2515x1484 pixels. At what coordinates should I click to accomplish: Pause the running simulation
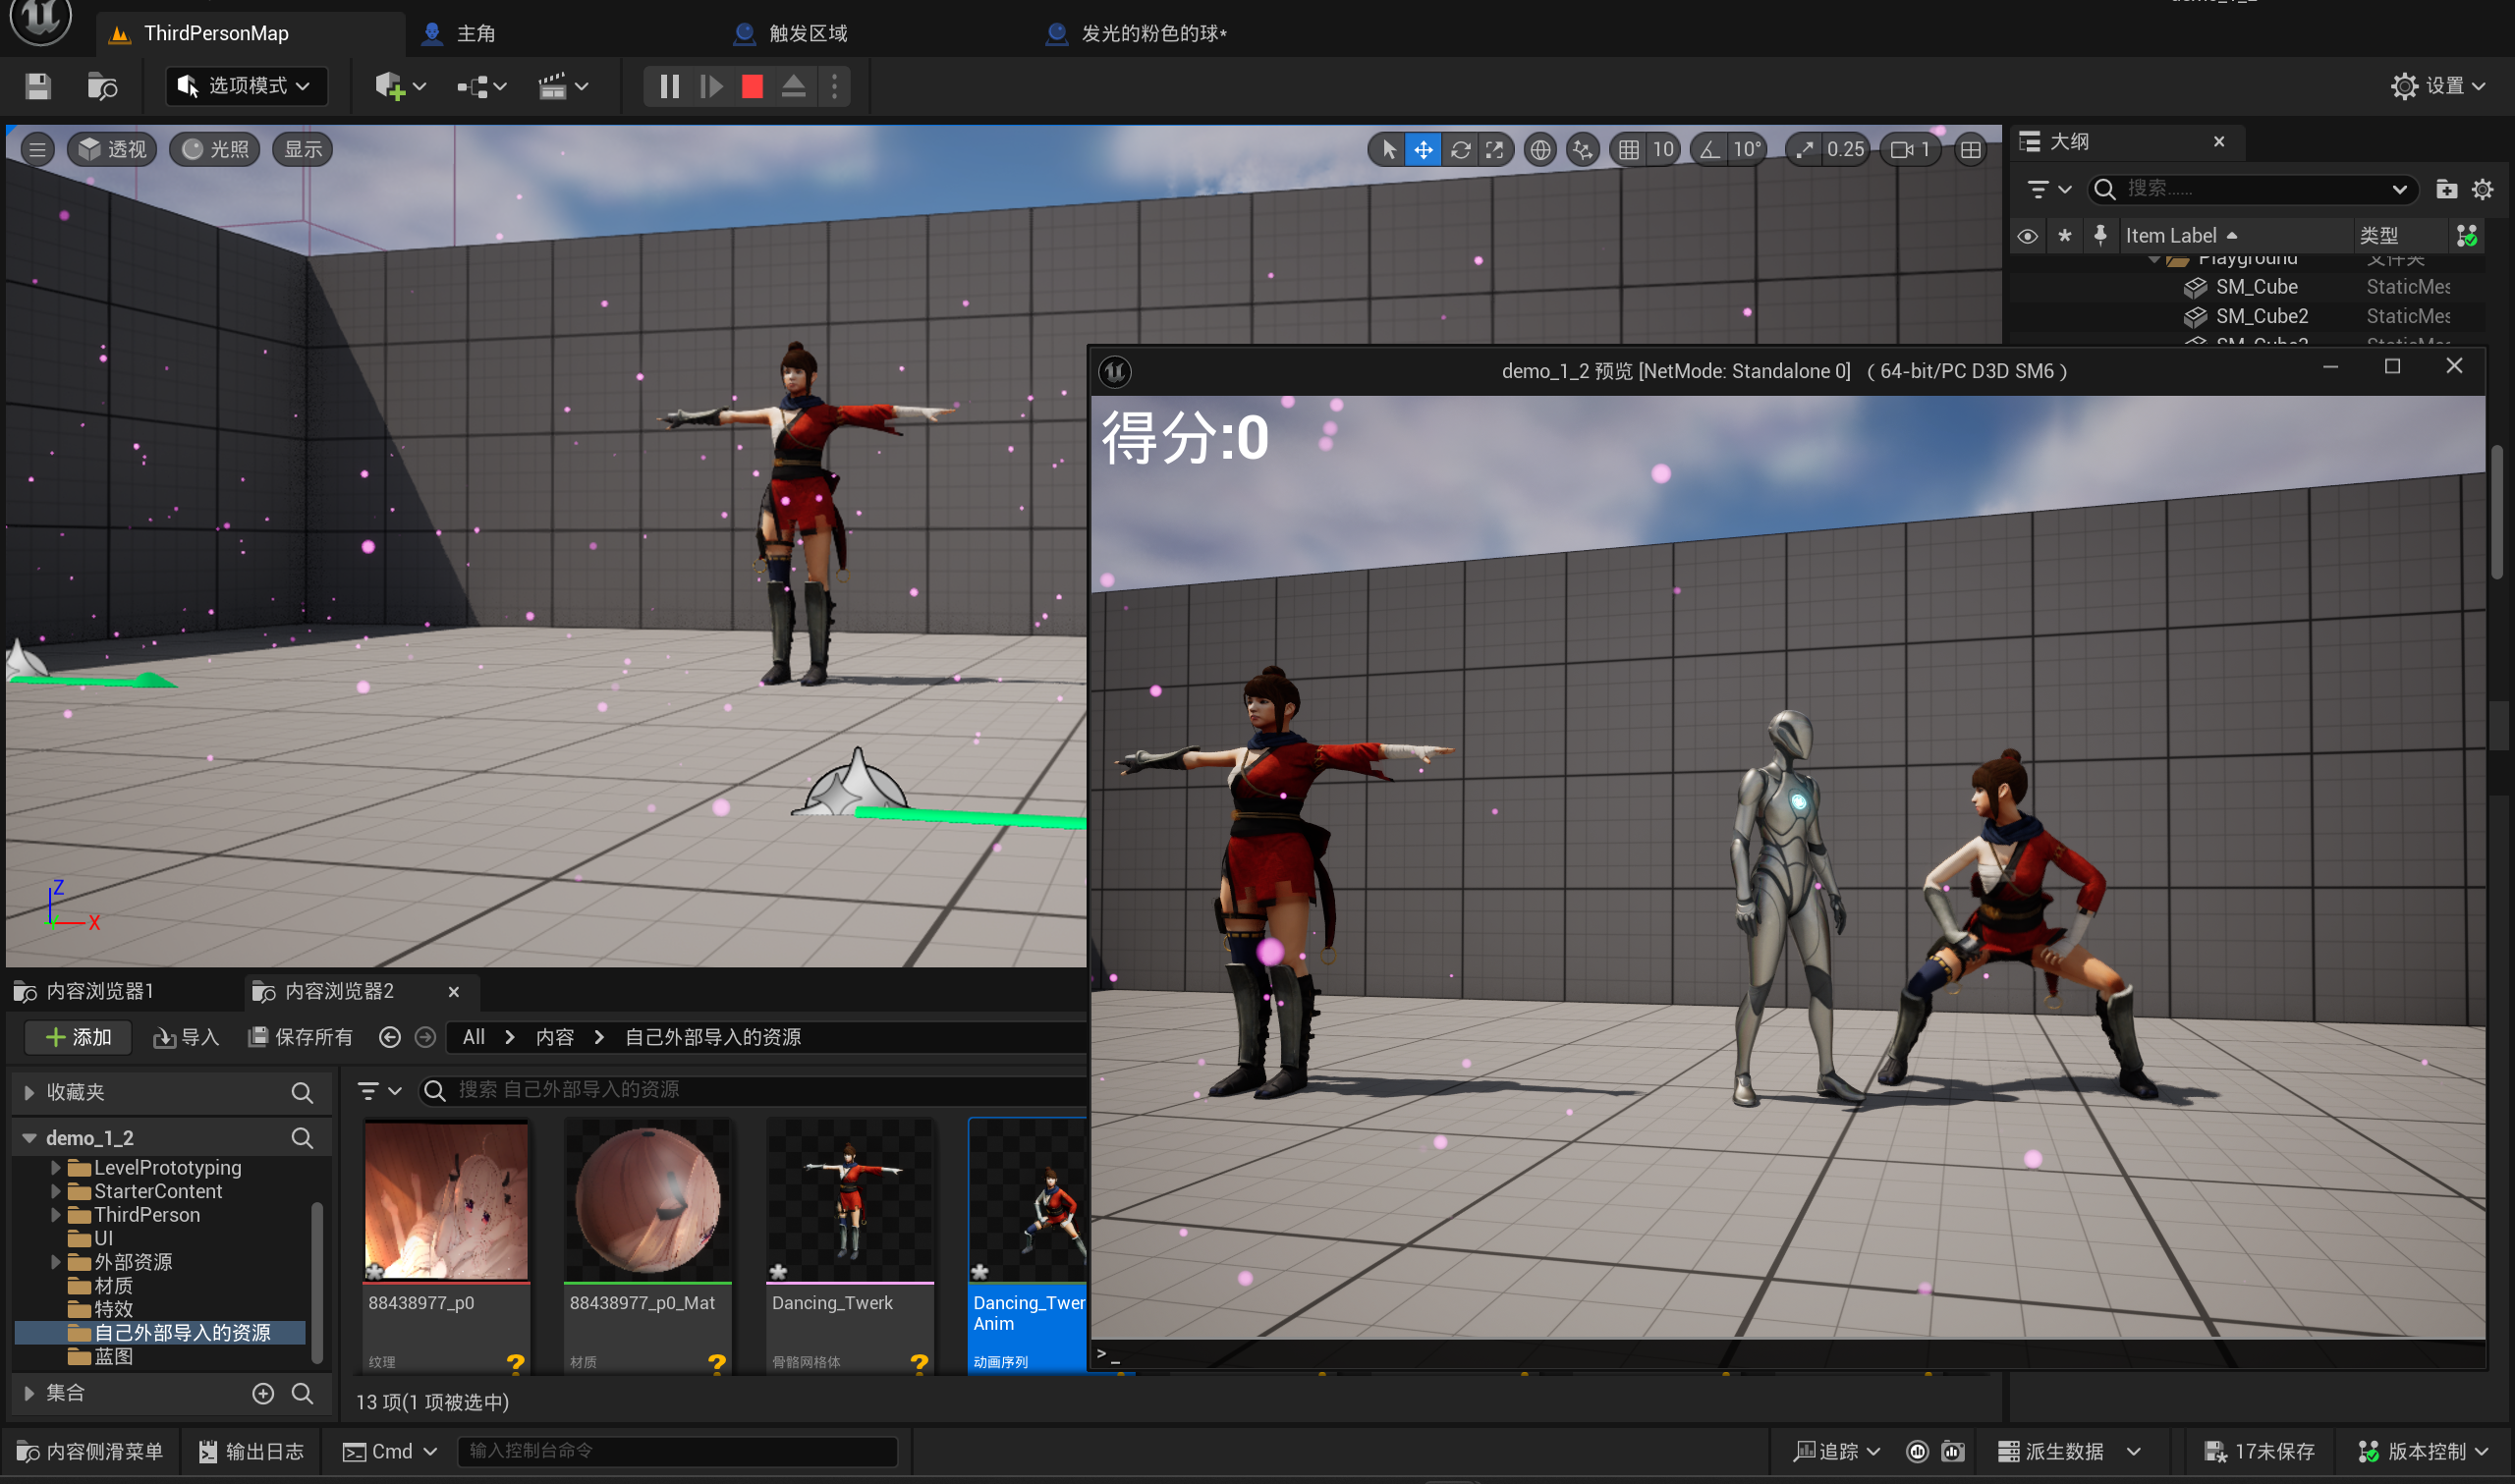tap(669, 86)
